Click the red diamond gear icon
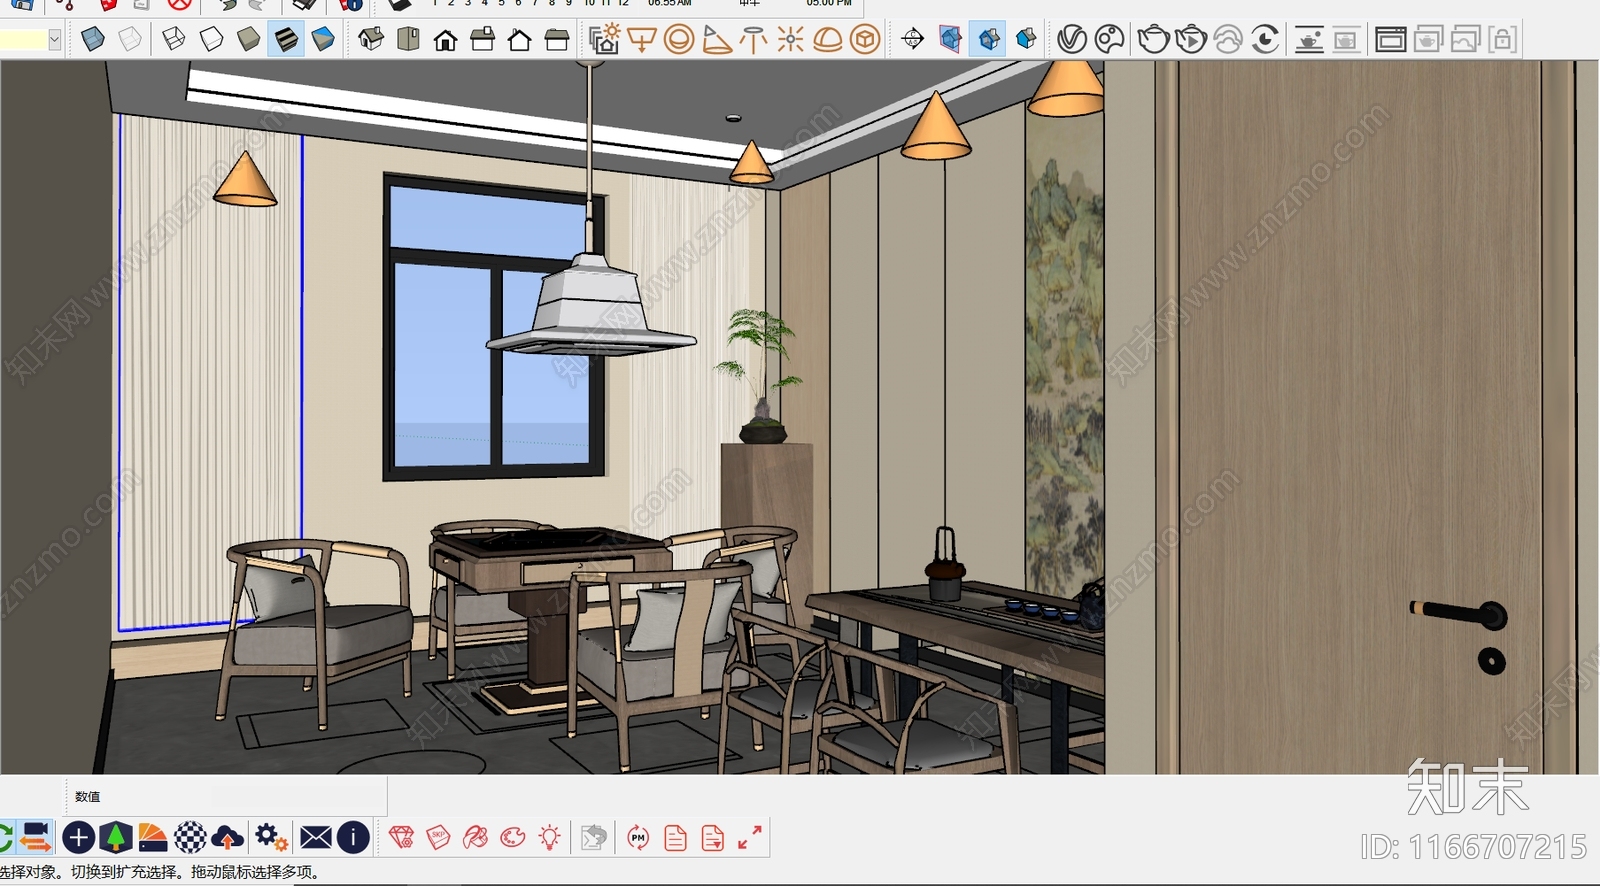 [401, 837]
